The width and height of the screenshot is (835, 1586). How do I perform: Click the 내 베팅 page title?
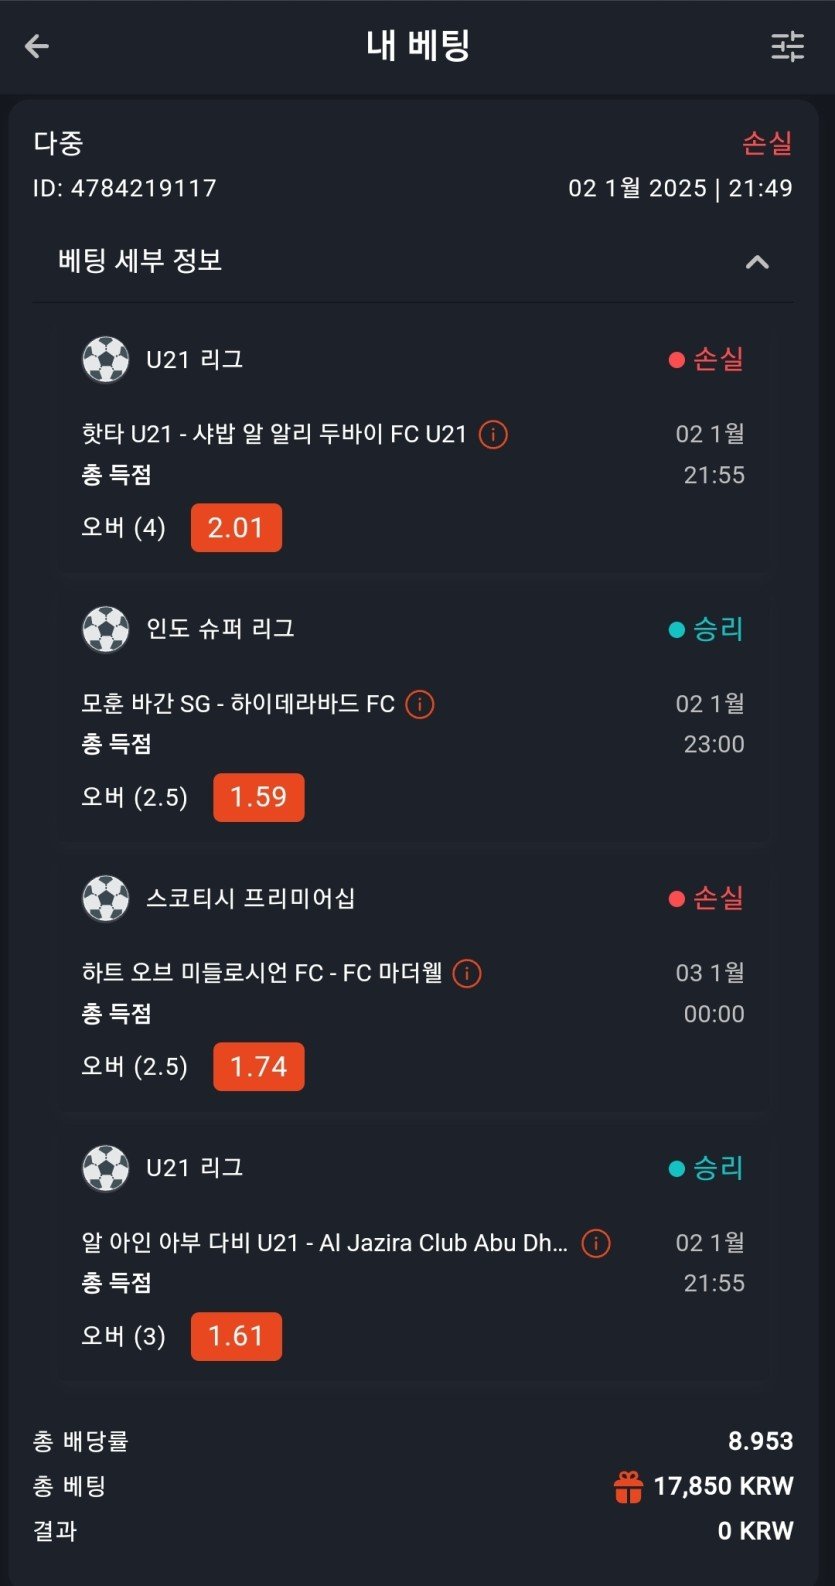[x=418, y=46]
